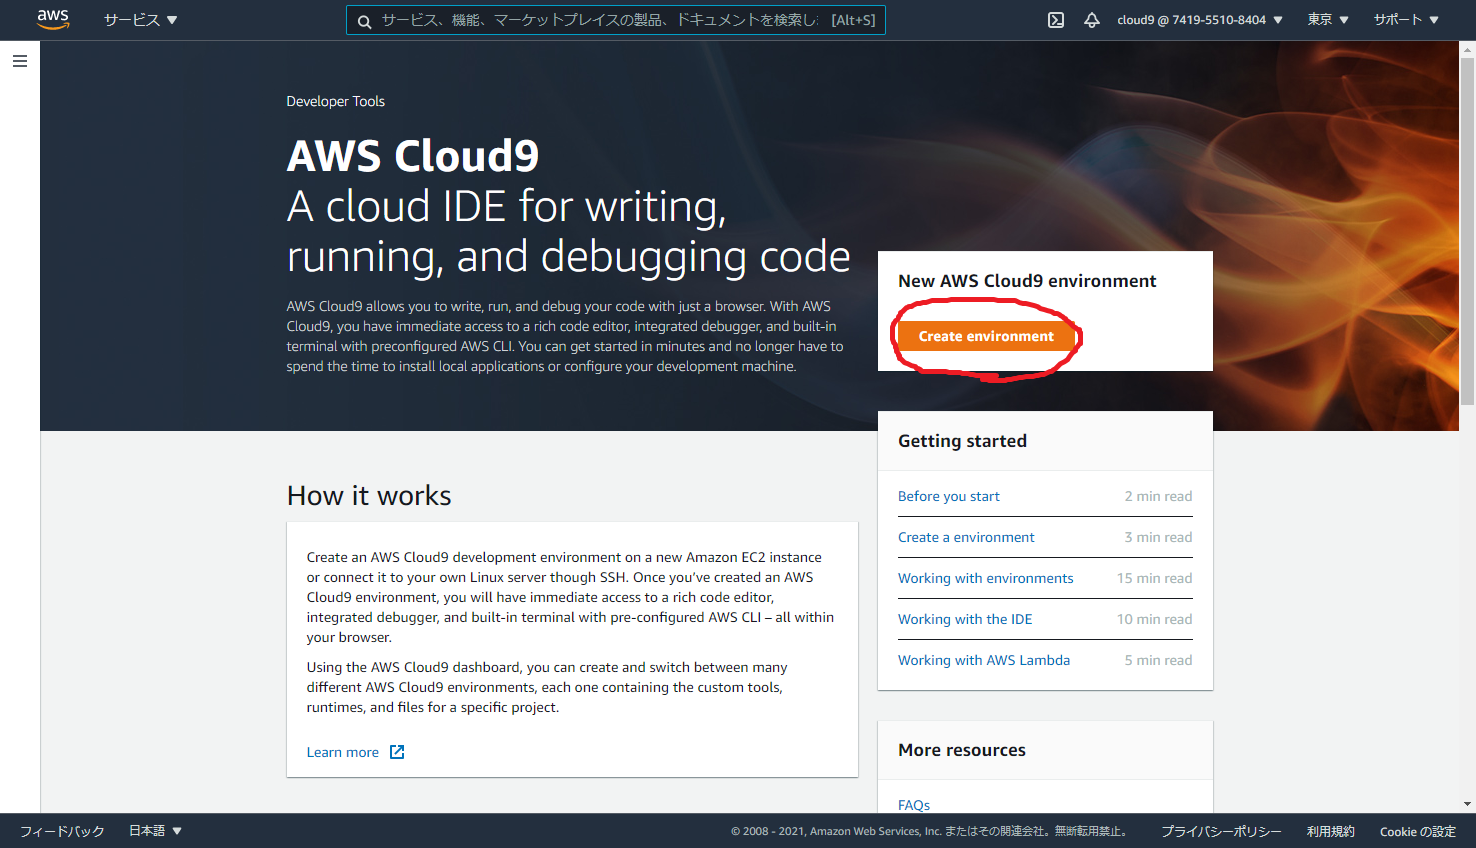This screenshot has height=848, width=1476.
Task: Click the search magnifier icon
Action: [364, 21]
